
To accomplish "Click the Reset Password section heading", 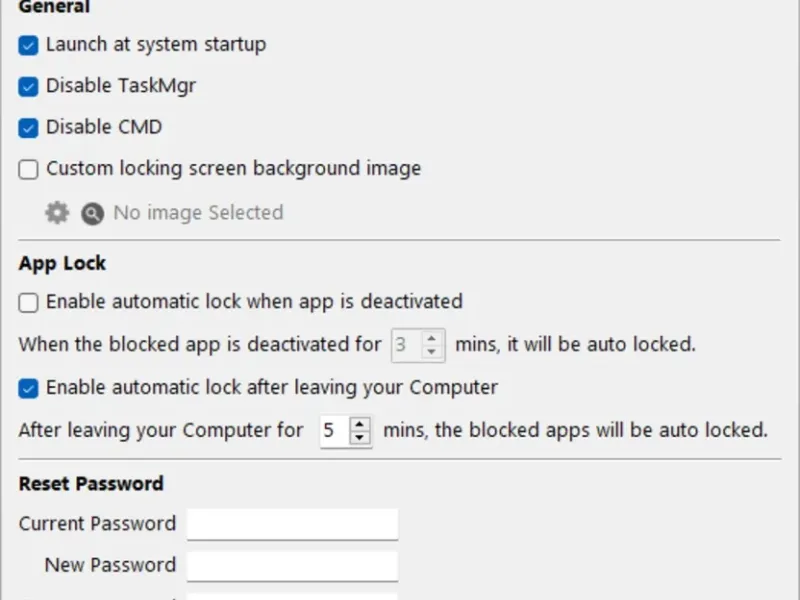I will (91, 484).
